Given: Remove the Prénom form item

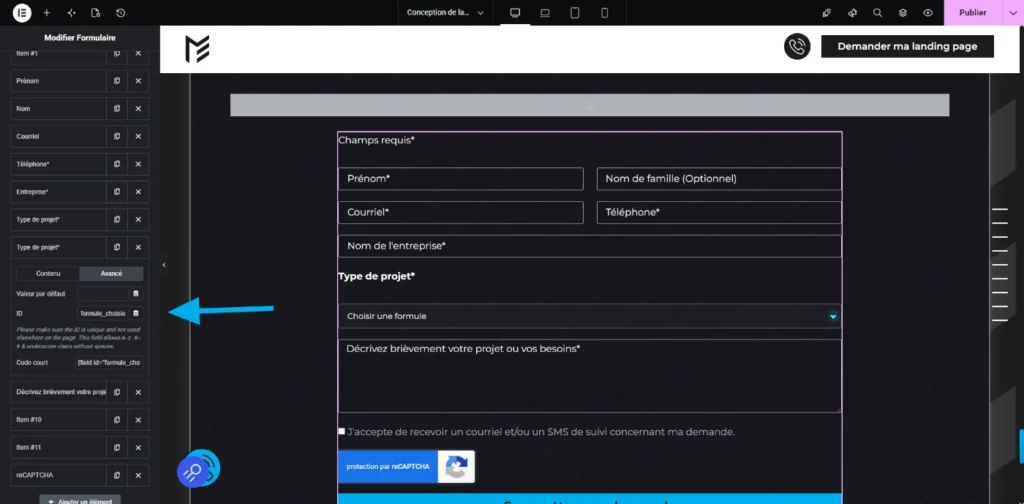Looking at the screenshot, I should (x=138, y=81).
